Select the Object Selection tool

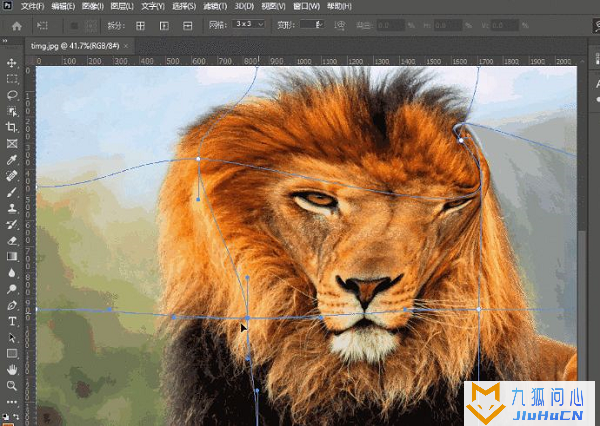point(12,111)
